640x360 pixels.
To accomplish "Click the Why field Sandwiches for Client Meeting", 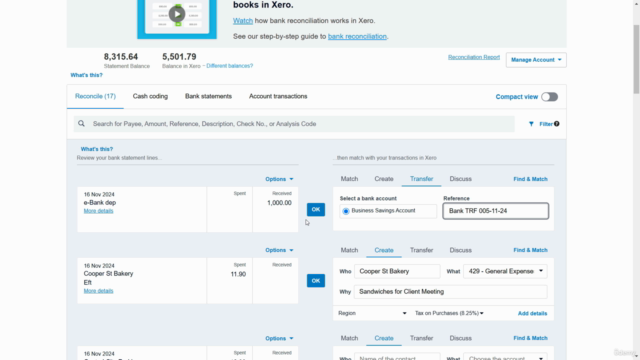I will tap(451, 292).
